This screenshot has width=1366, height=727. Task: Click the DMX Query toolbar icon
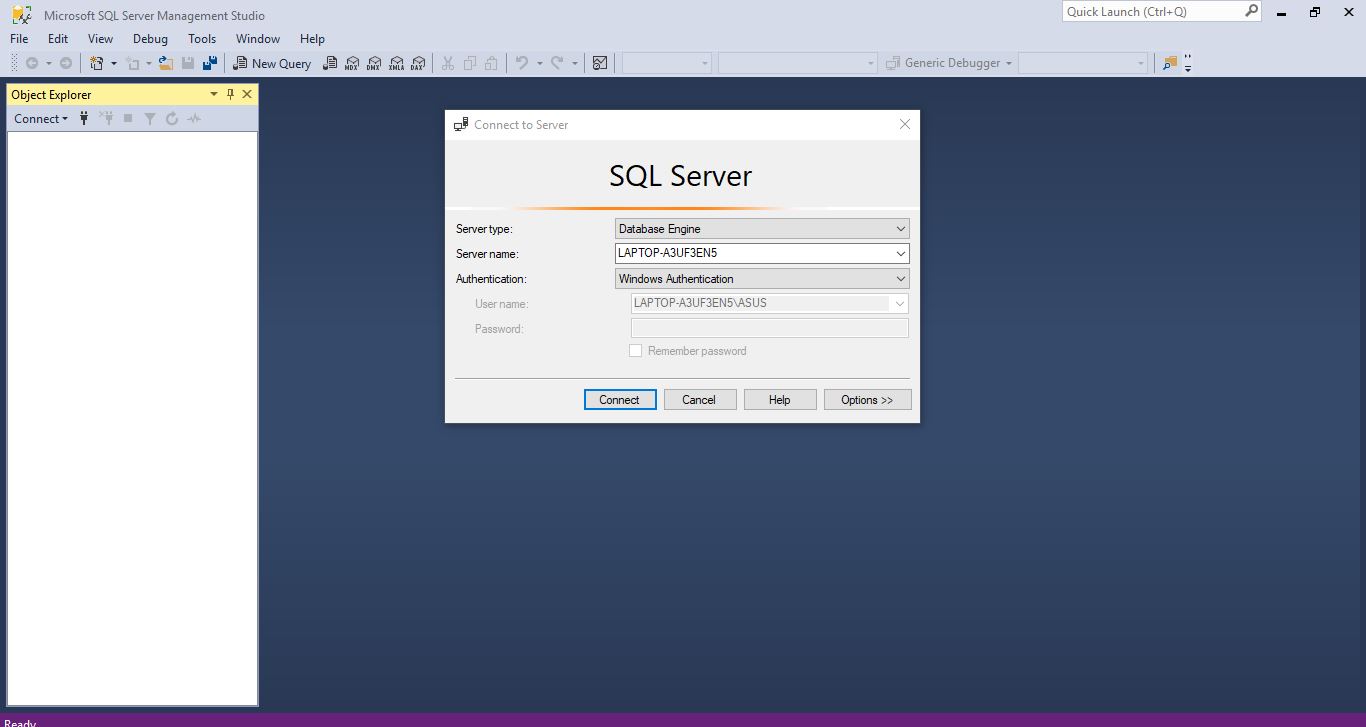pos(374,63)
